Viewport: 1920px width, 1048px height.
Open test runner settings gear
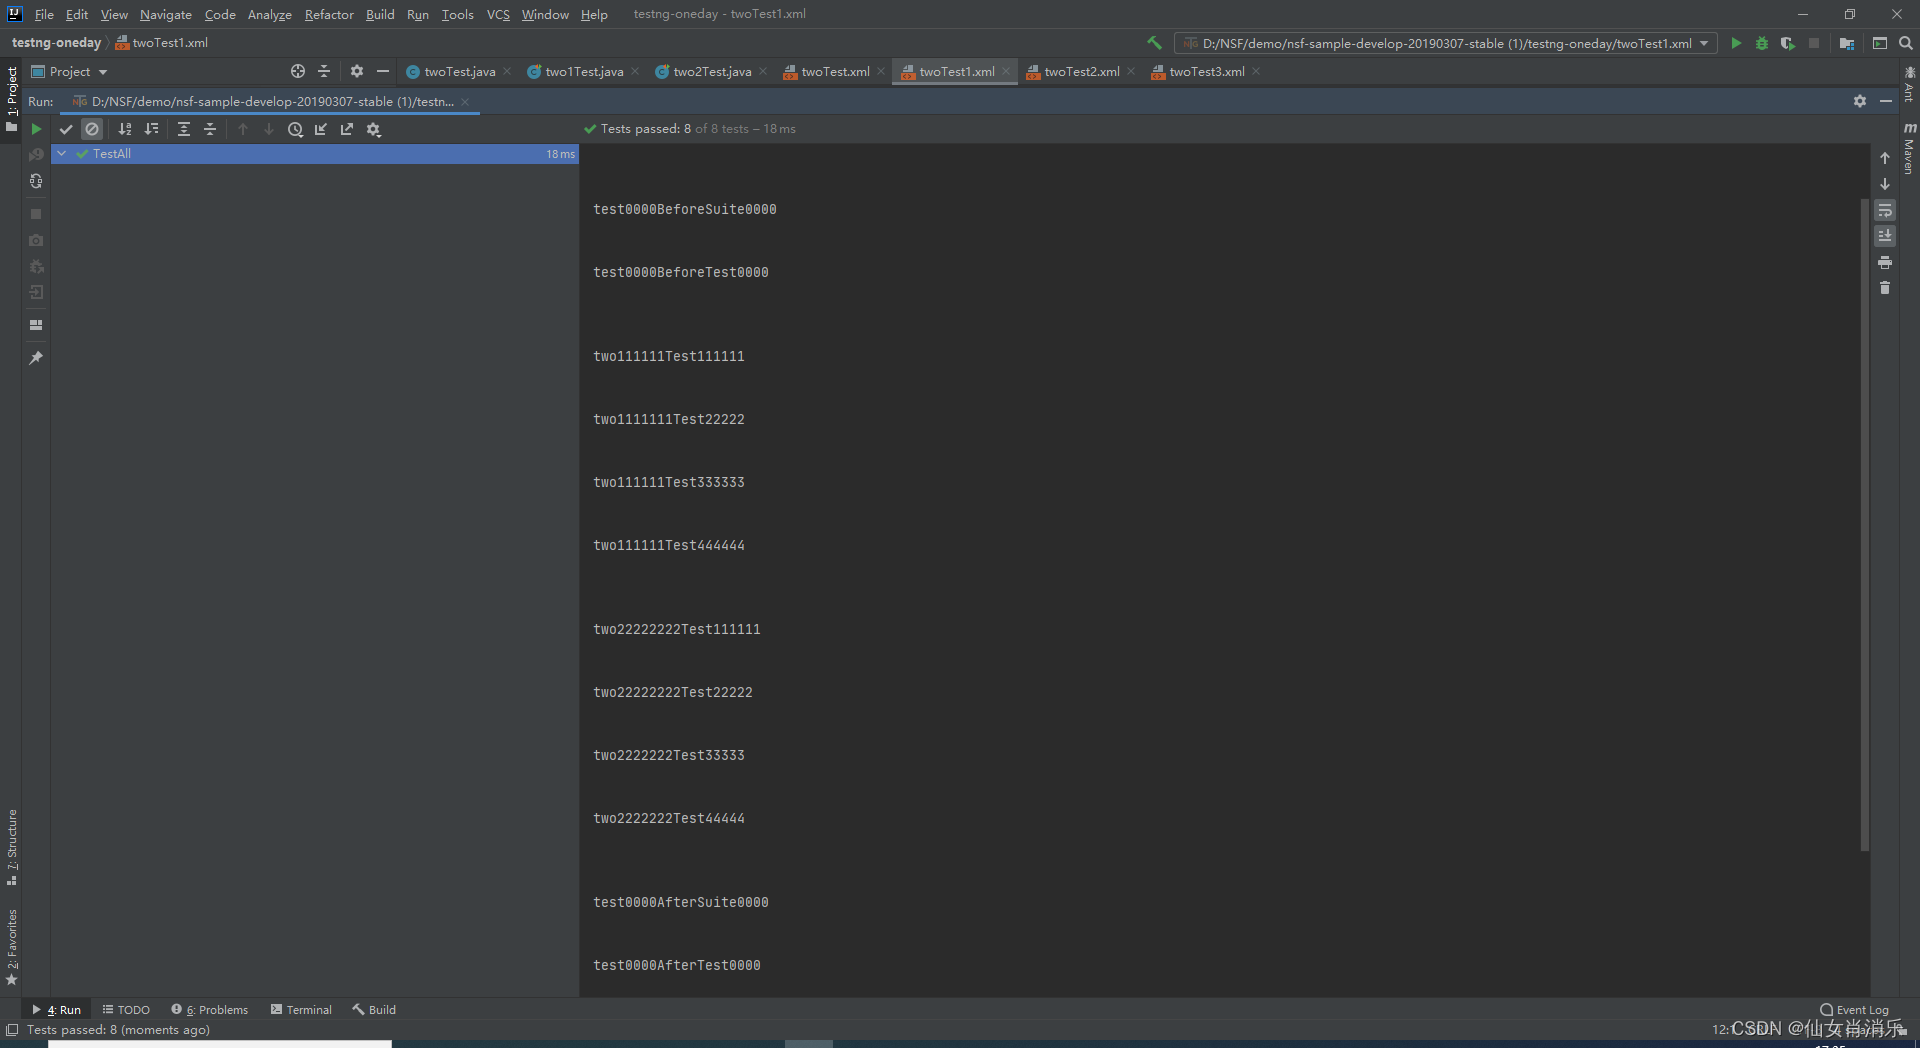pos(374,129)
